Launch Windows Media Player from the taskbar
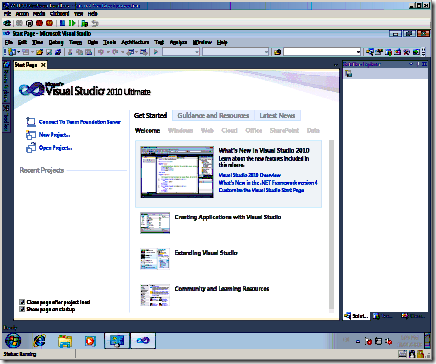 (x=90, y=341)
